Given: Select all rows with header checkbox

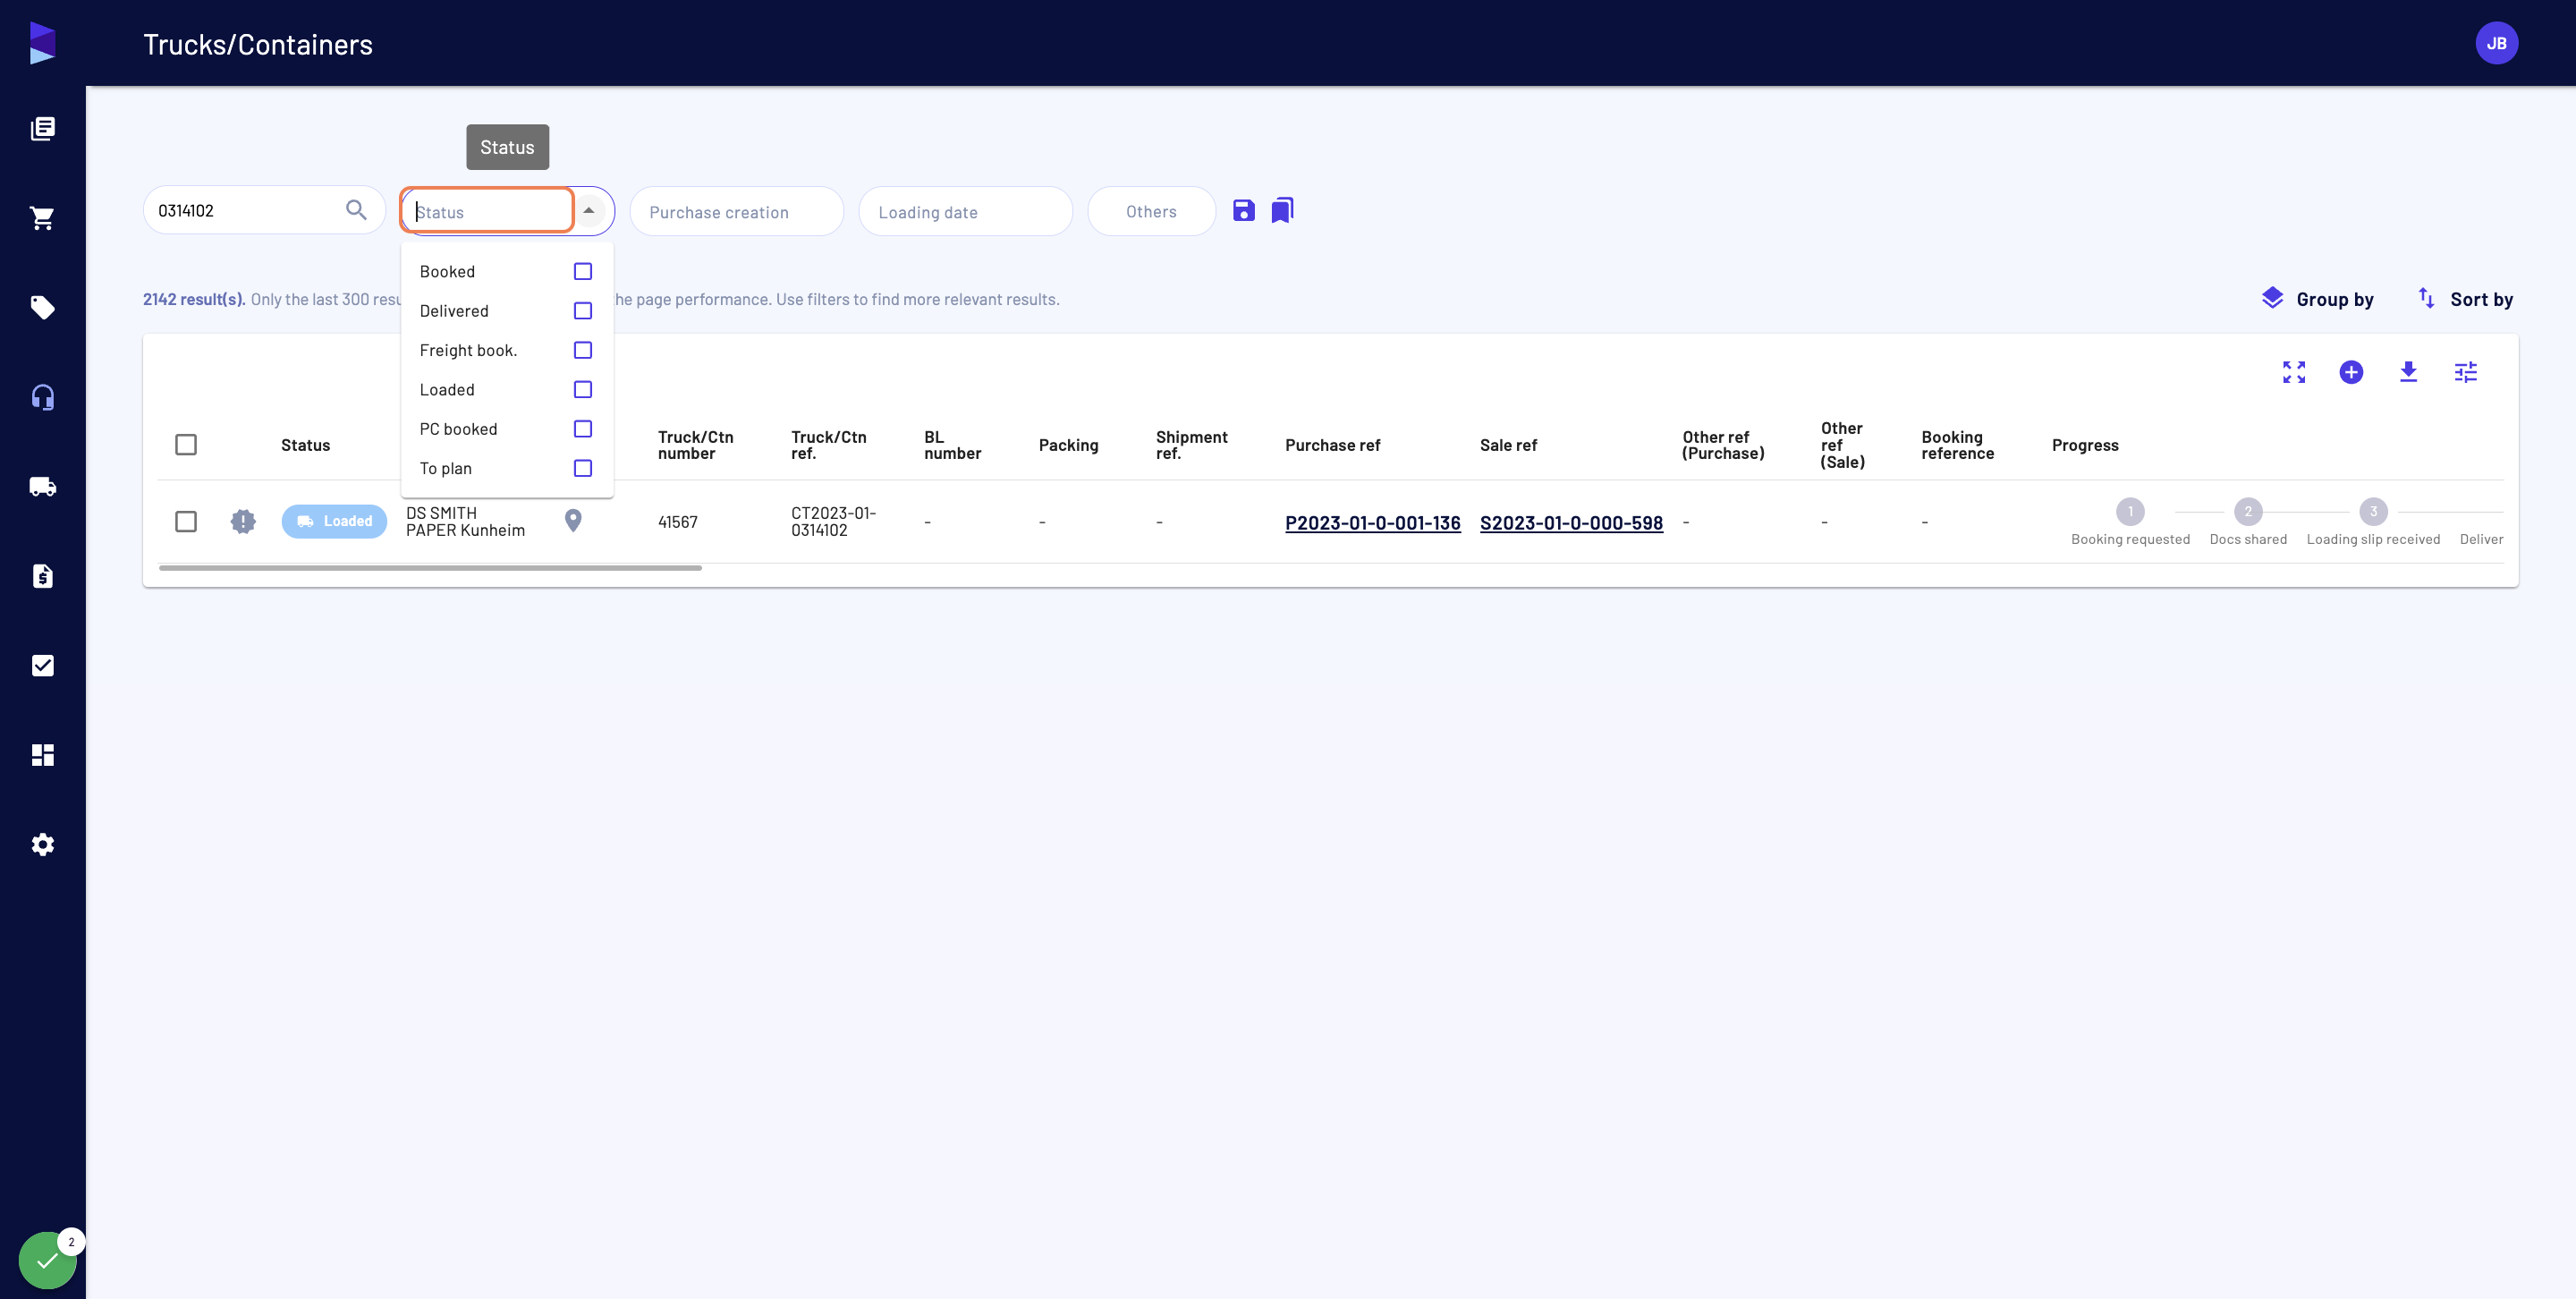Looking at the screenshot, I should tap(186, 444).
